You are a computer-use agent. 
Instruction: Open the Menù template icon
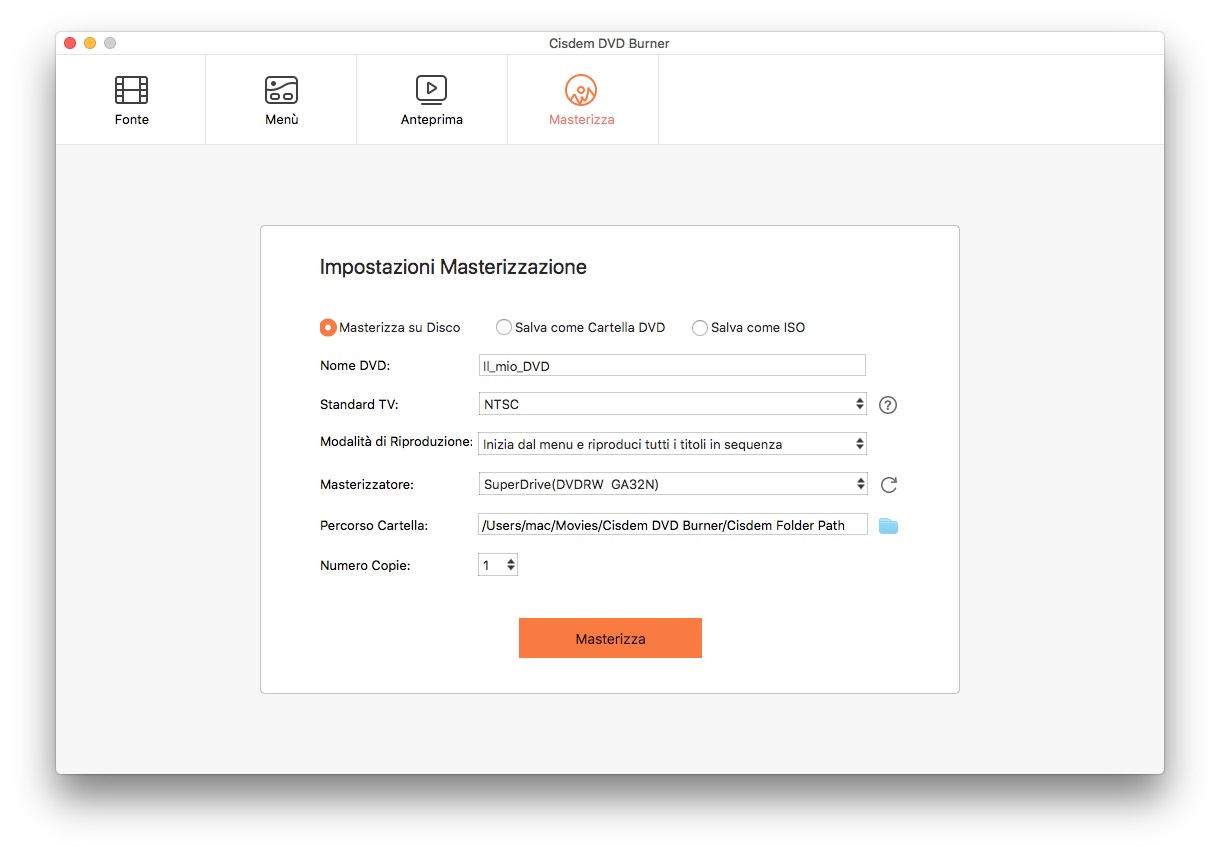[281, 90]
